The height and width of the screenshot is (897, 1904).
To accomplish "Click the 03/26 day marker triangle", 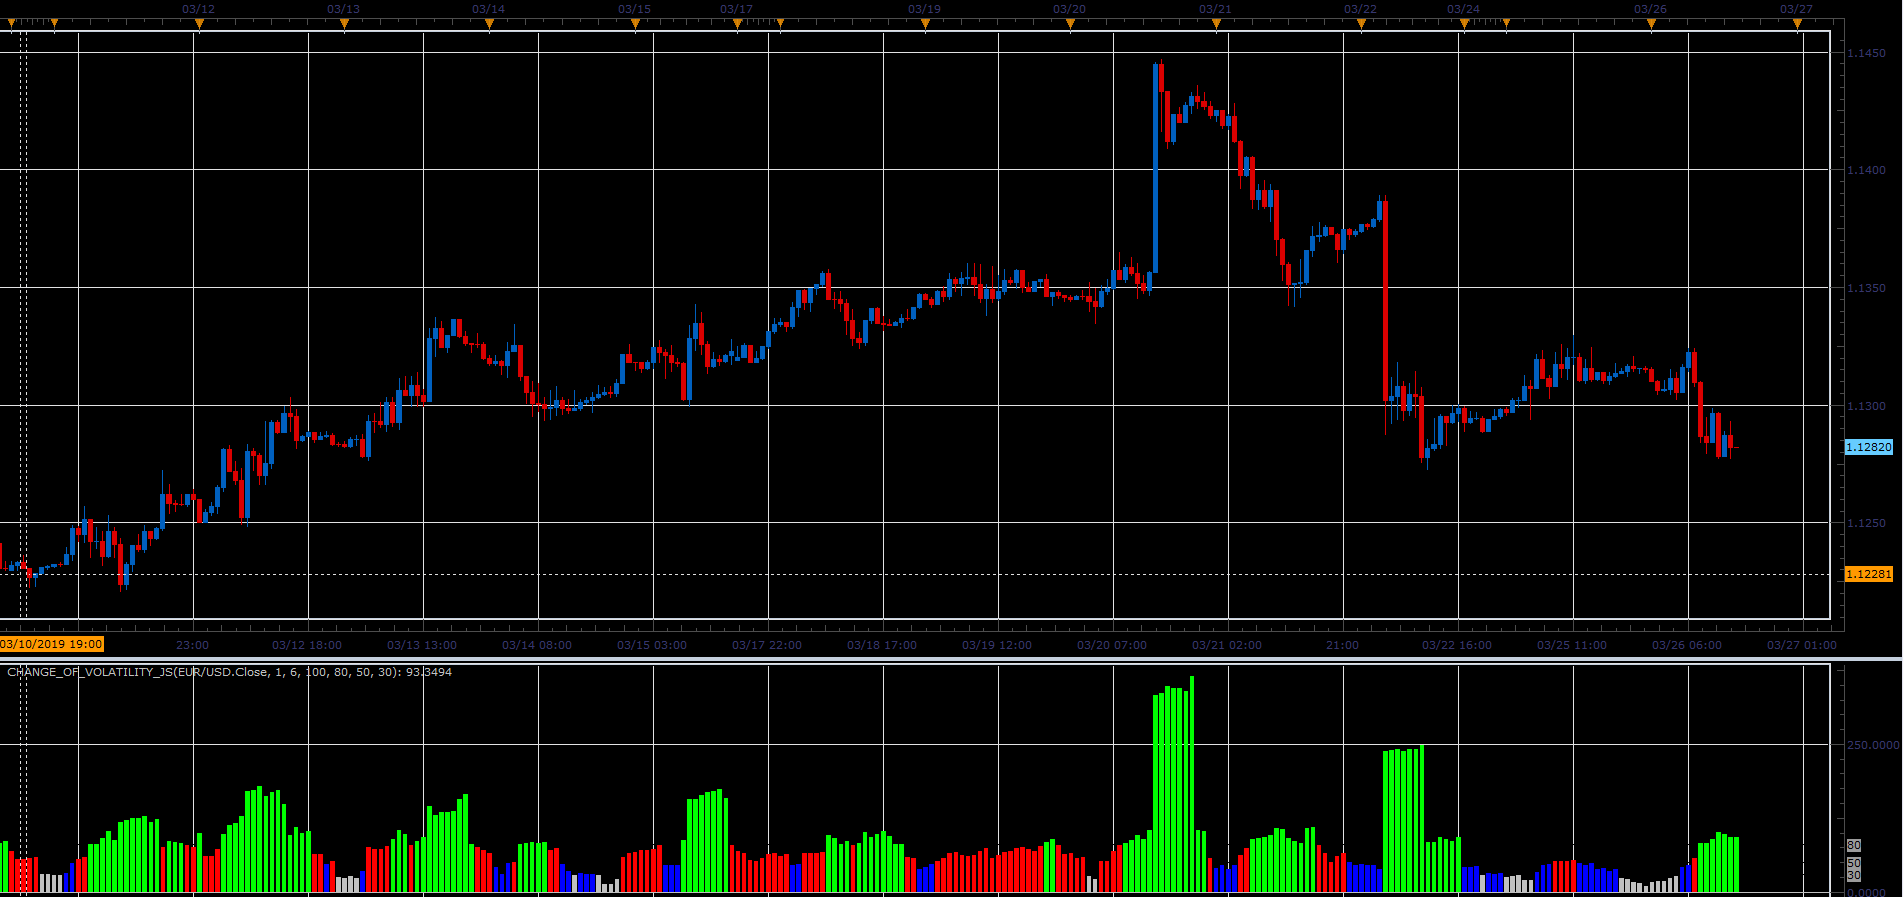I will [1651, 25].
